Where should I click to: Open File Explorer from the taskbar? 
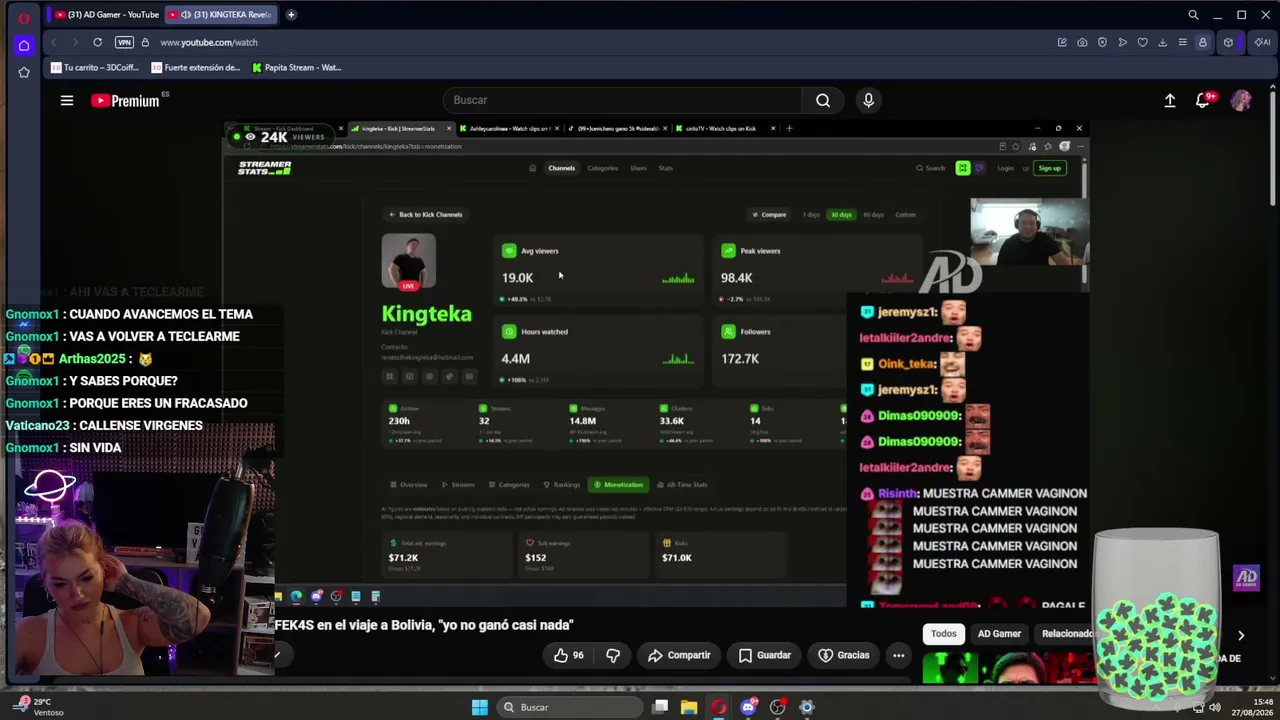point(689,708)
